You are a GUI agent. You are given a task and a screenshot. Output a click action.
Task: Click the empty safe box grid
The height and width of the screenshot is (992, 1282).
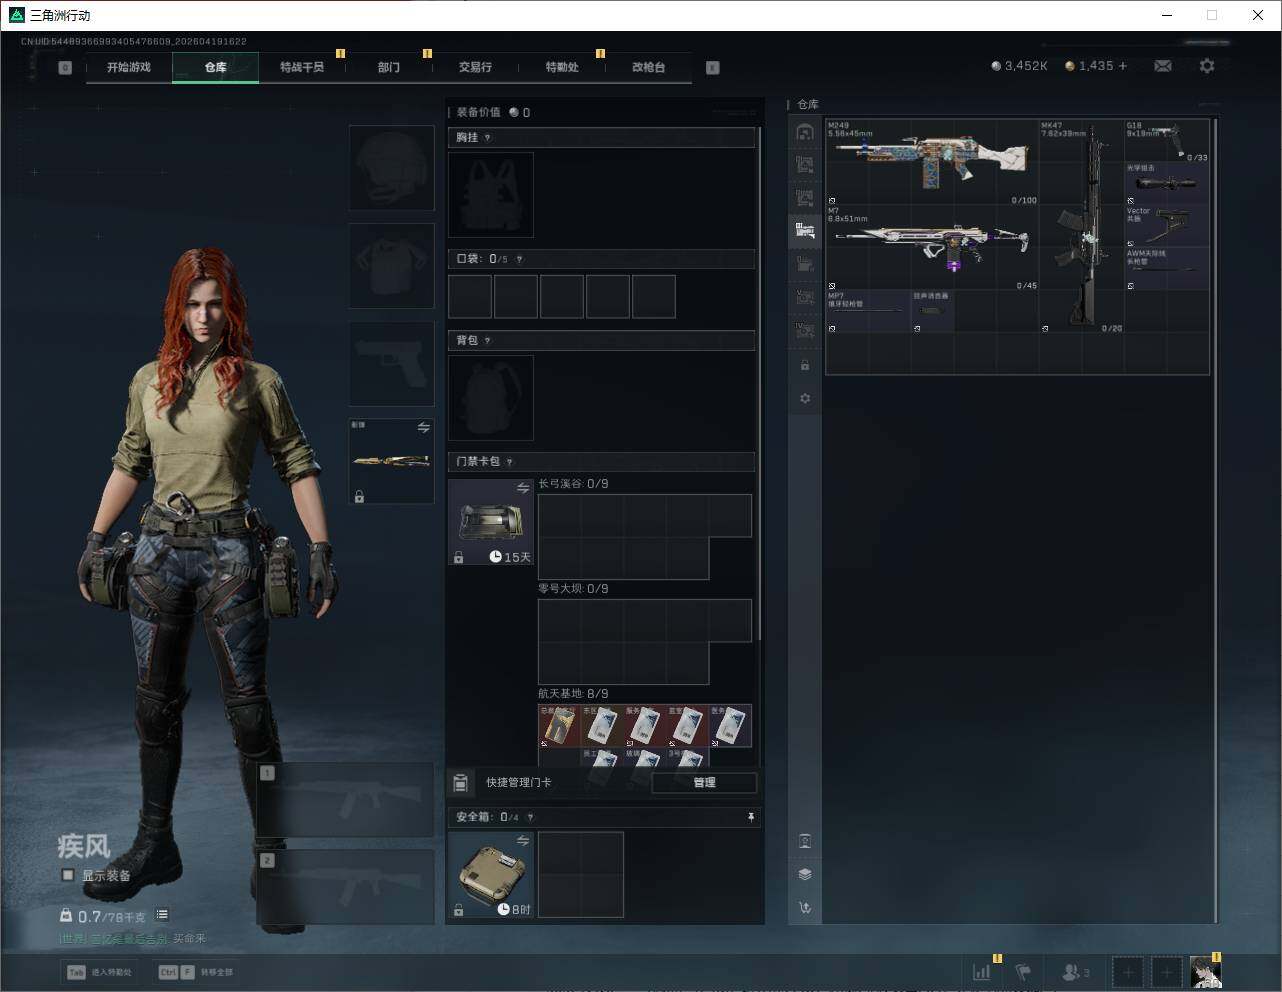pos(581,875)
